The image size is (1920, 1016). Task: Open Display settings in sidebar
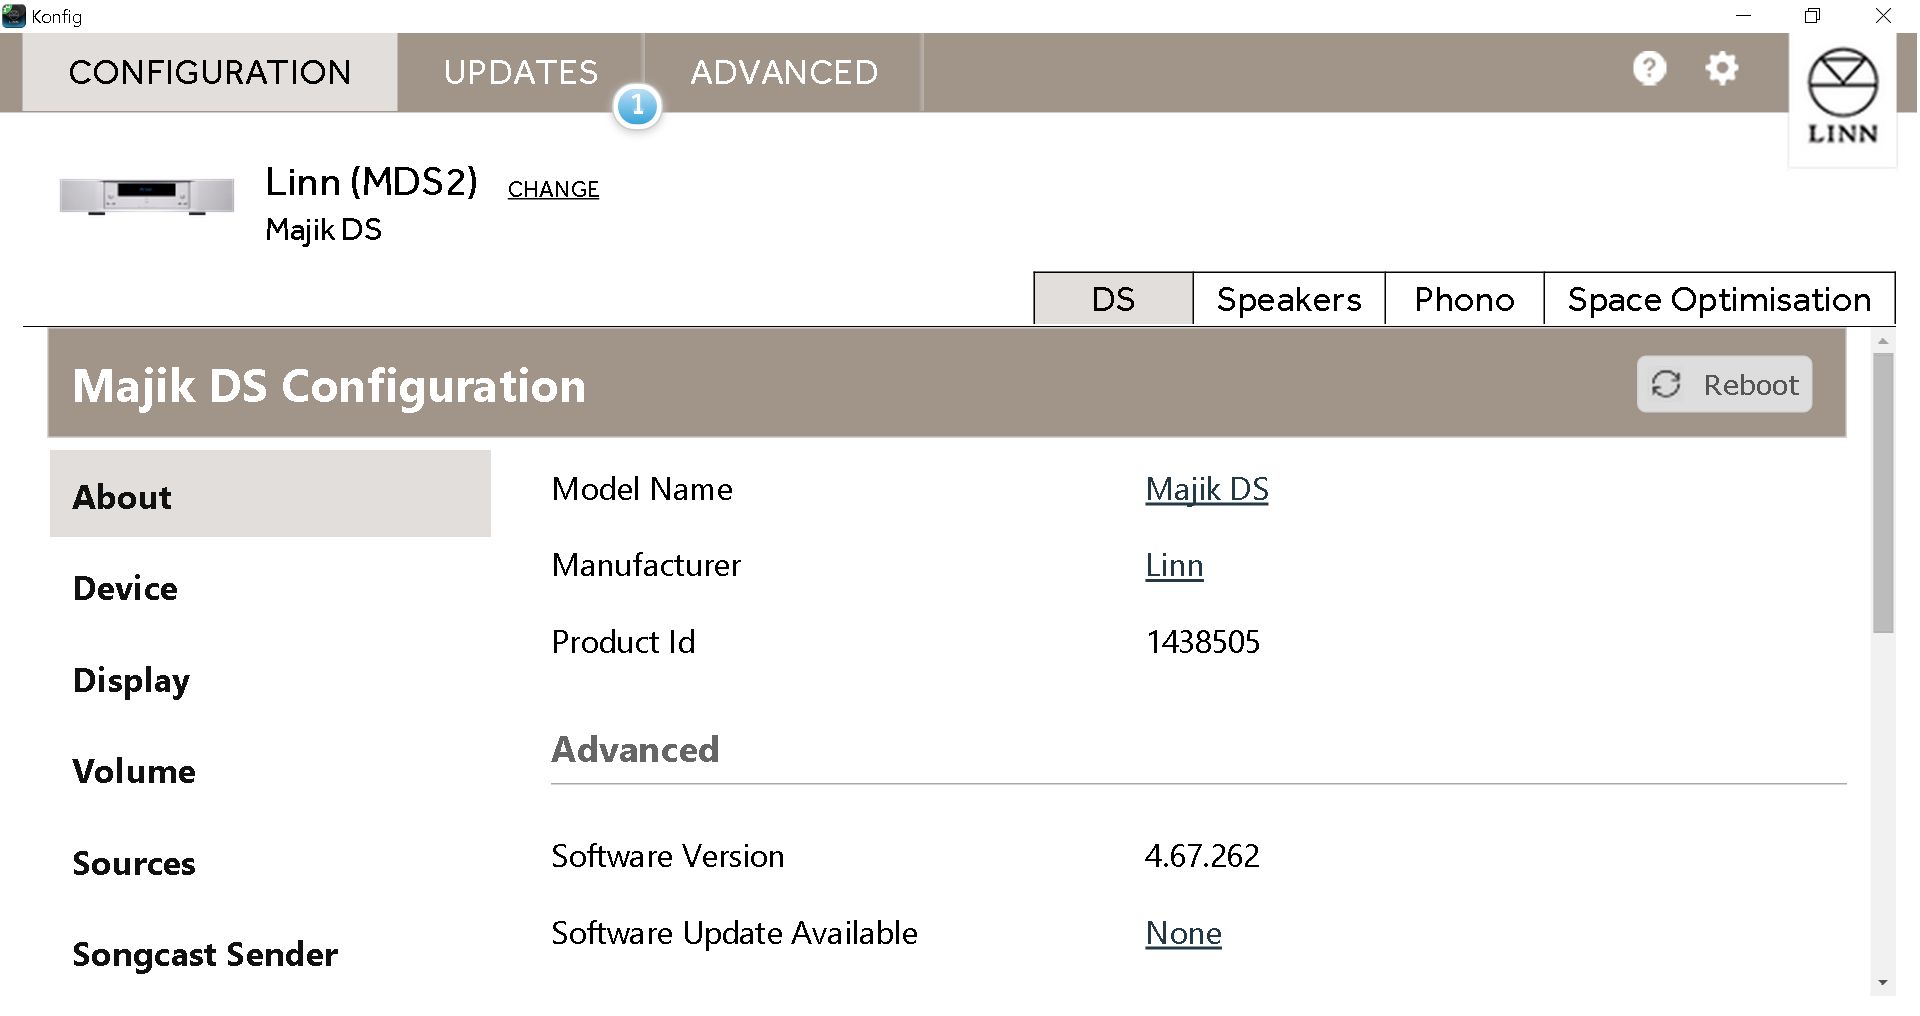[x=131, y=680]
